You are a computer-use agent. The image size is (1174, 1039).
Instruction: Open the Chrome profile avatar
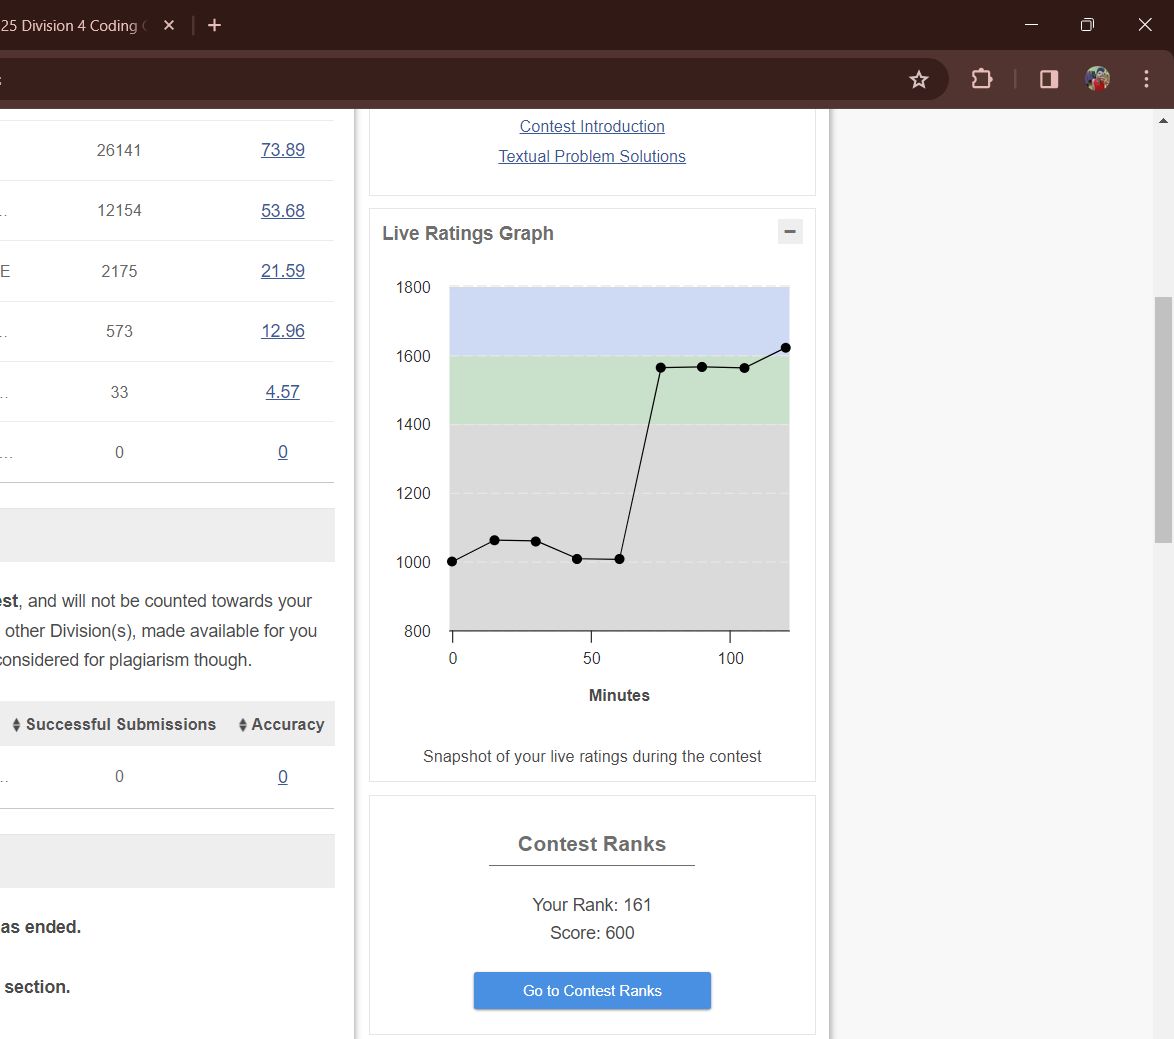click(x=1097, y=79)
